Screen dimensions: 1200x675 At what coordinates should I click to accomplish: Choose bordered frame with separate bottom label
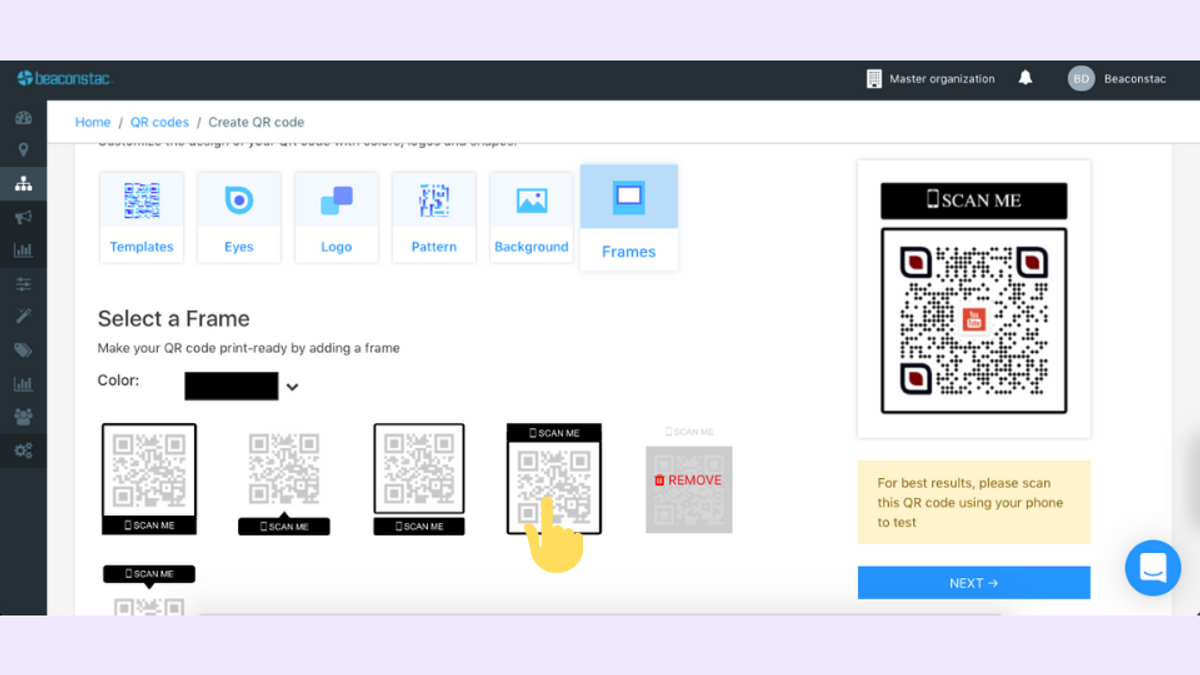[x=419, y=479]
